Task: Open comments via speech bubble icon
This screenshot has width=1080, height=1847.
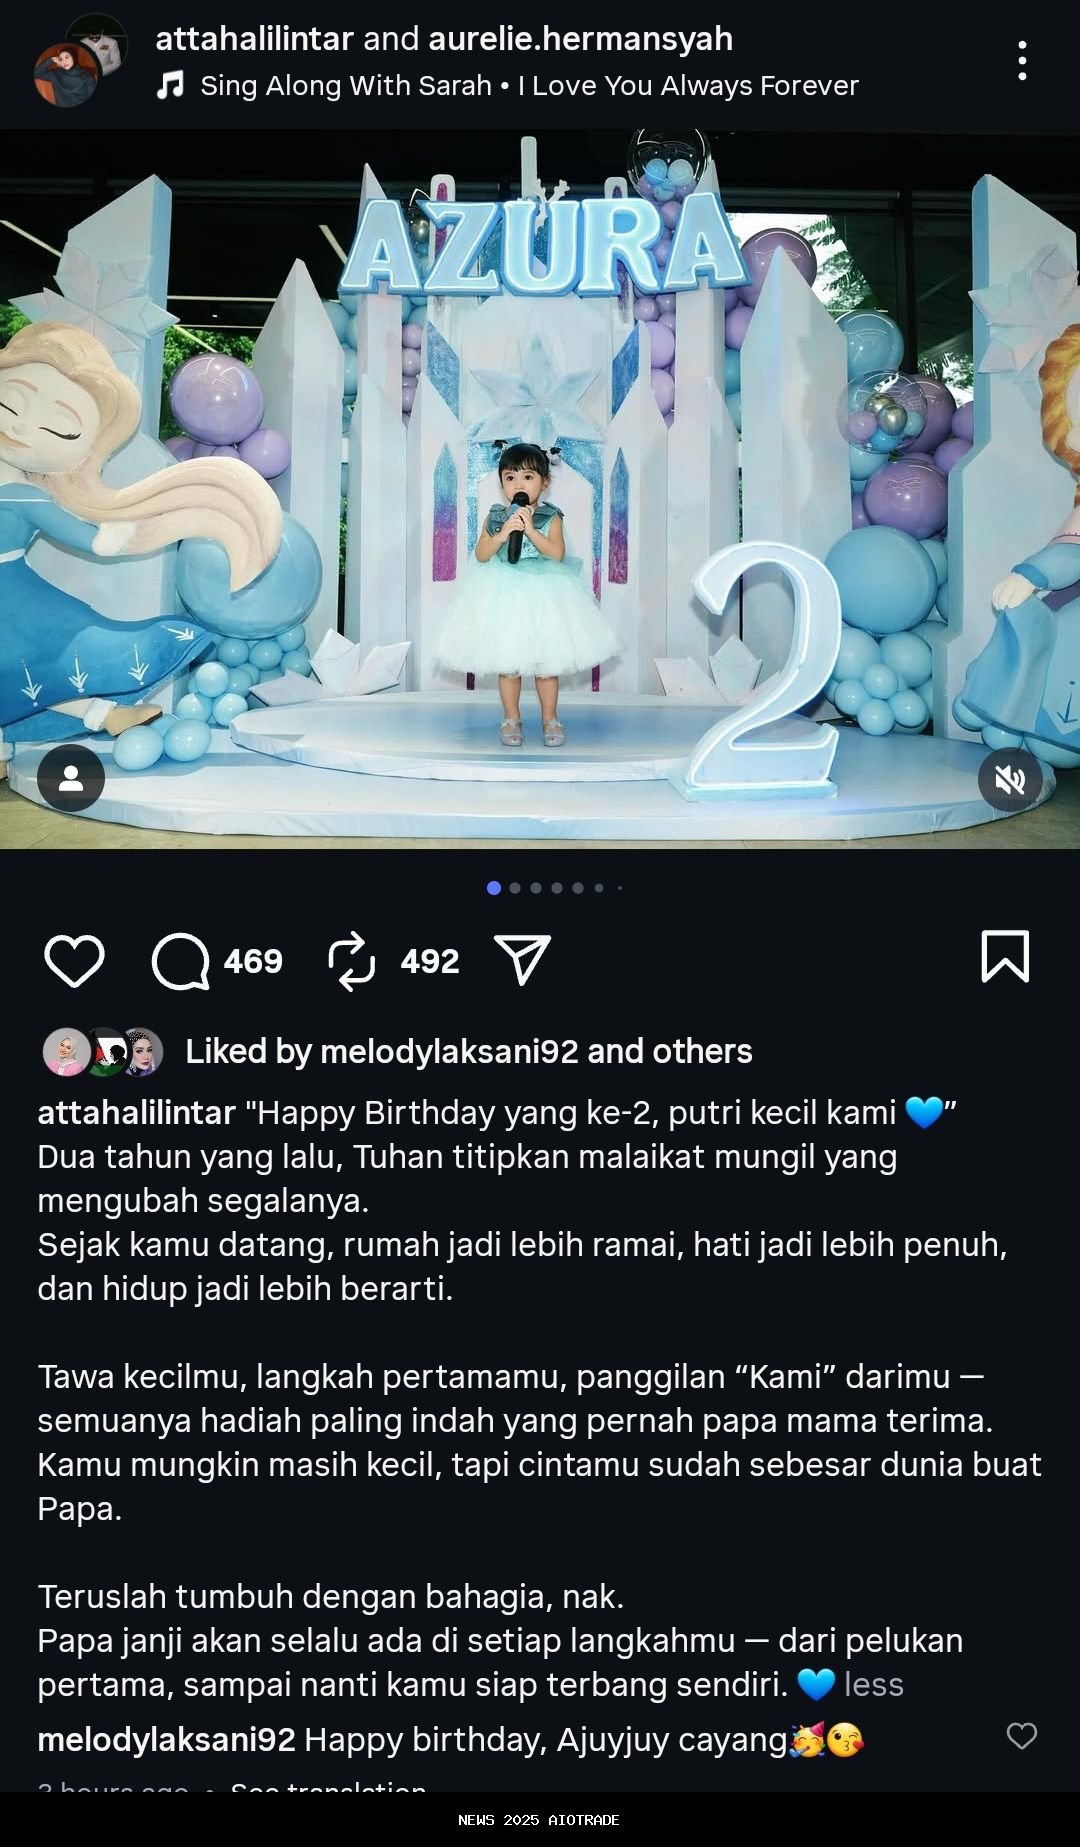Action: point(180,961)
